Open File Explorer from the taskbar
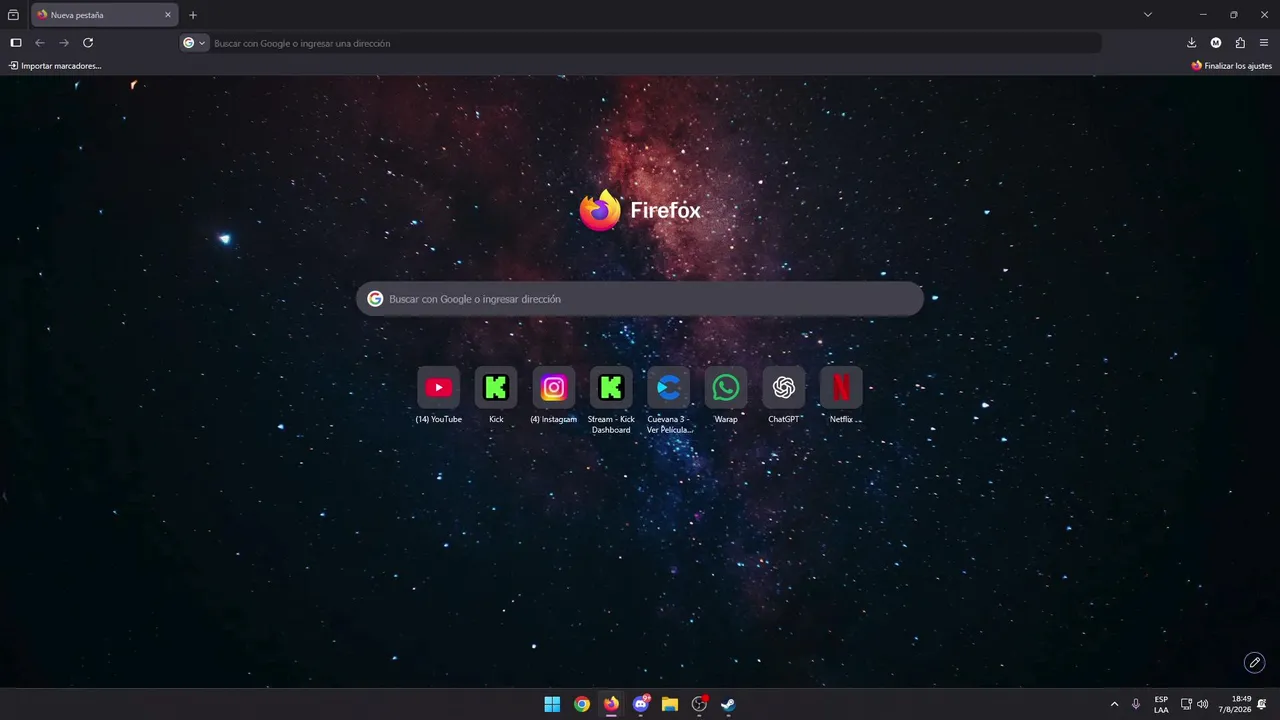Viewport: 1280px width, 720px height. click(670, 704)
